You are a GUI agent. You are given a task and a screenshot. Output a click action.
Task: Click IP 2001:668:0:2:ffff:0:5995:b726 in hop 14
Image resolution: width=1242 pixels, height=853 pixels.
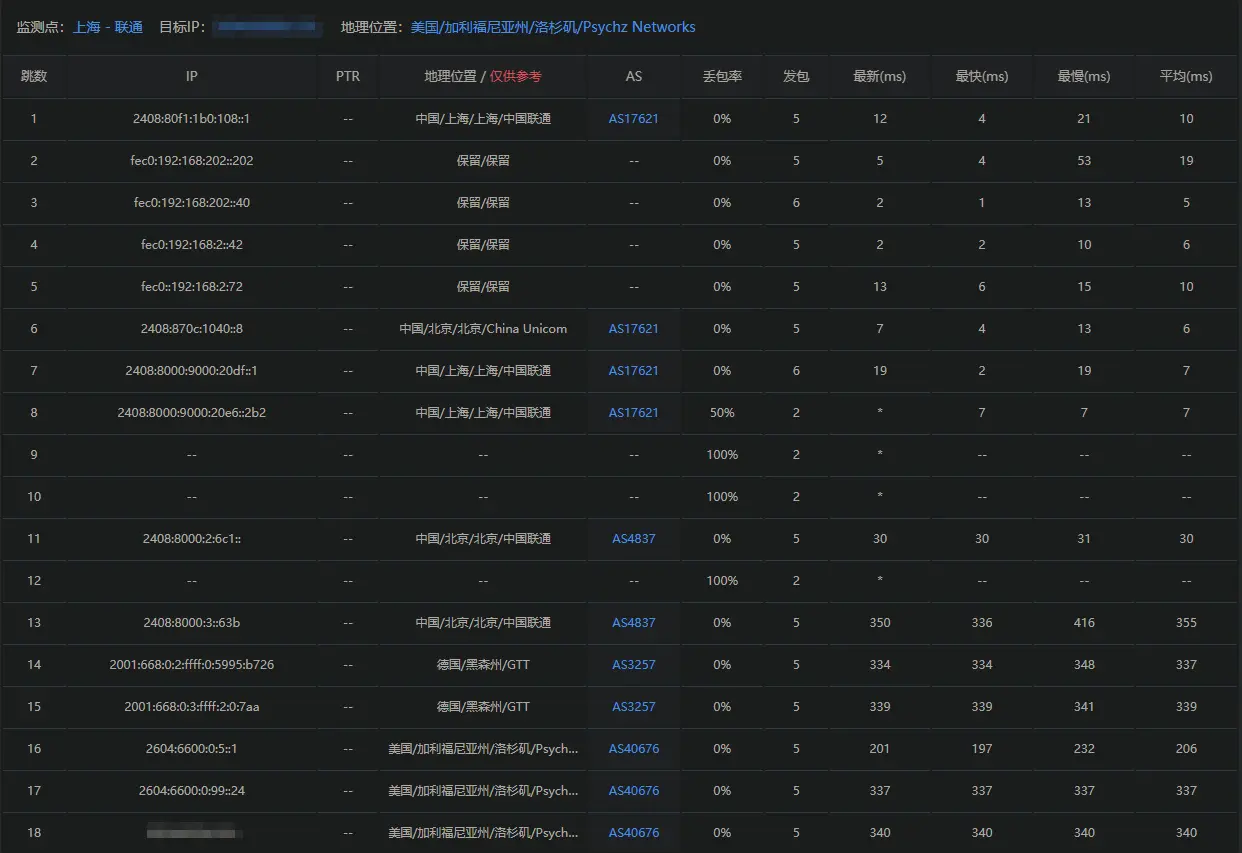point(191,665)
